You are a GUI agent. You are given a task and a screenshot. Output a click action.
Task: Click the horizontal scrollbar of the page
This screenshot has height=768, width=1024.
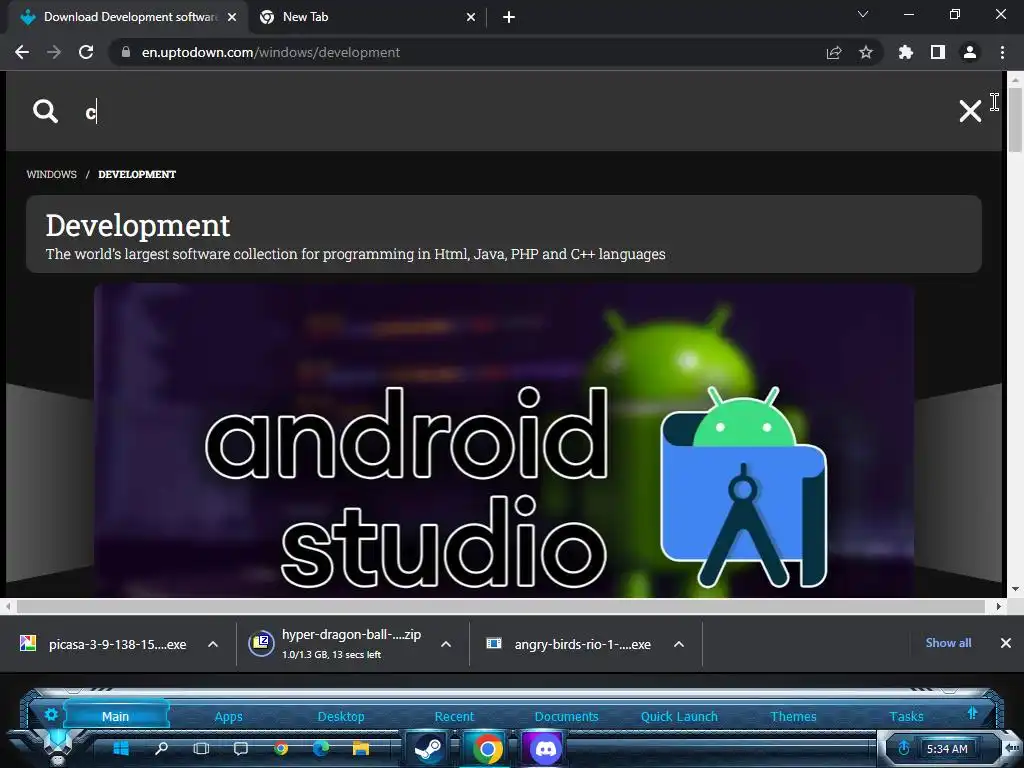tap(500, 607)
